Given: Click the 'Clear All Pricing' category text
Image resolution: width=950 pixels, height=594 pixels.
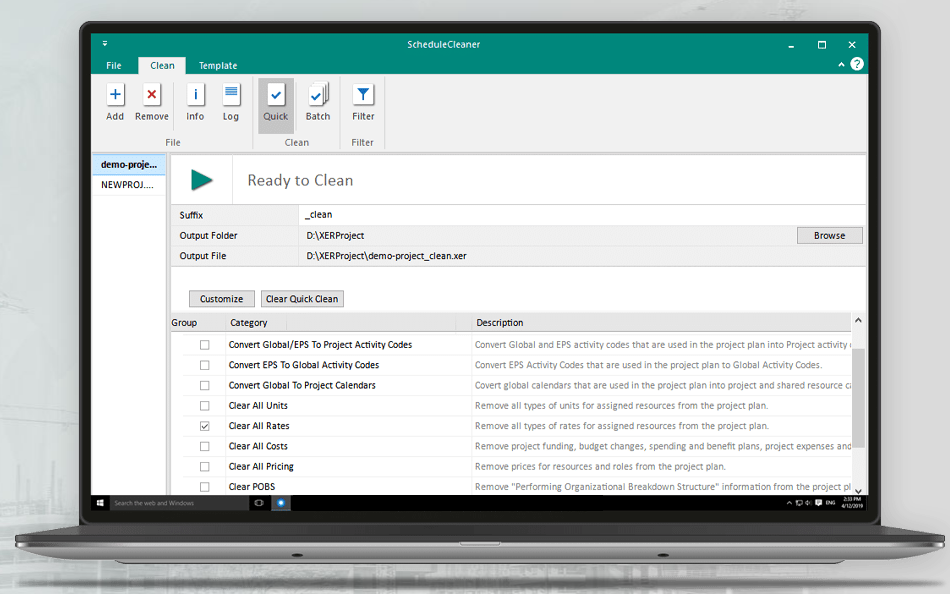Looking at the screenshot, I should pyautogui.click(x=261, y=467).
